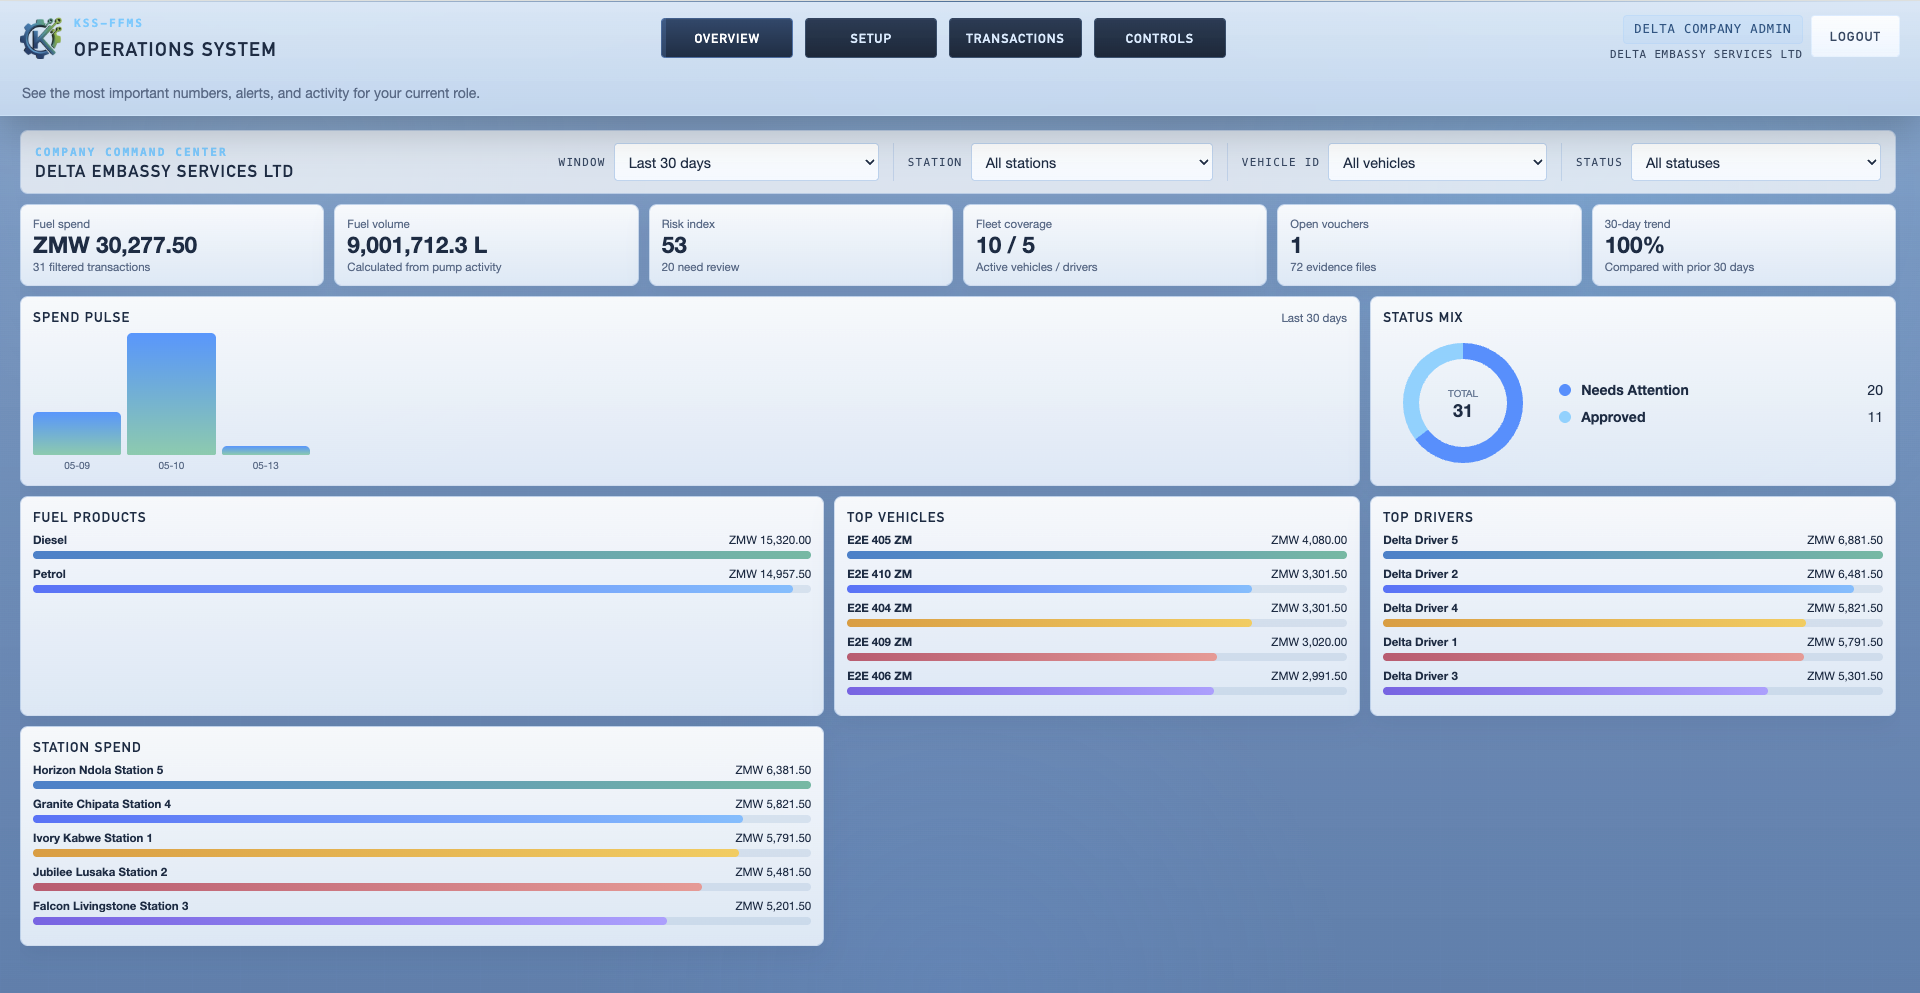Click 'Delta Driver 5' in Top Drivers
This screenshot has height=993, width=1920.
click(x=1420, y=540)
